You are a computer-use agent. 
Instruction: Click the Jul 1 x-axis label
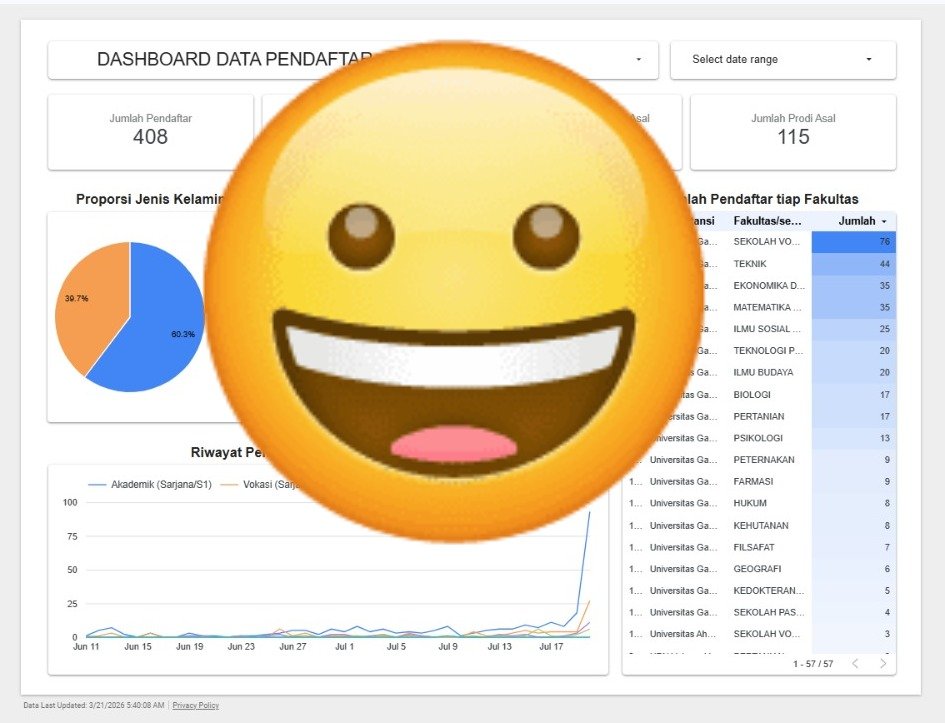345,646
